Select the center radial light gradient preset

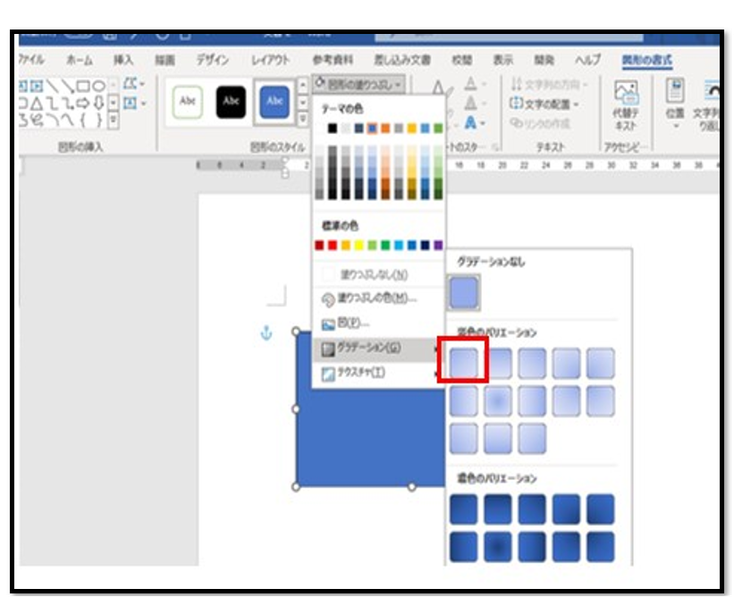(498, 401)
